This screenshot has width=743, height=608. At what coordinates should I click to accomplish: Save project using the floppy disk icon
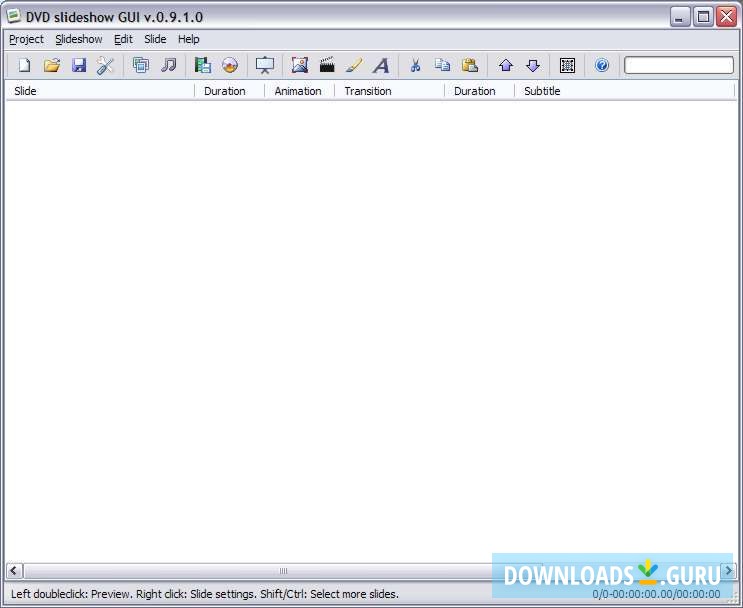(x=79, y=65)
